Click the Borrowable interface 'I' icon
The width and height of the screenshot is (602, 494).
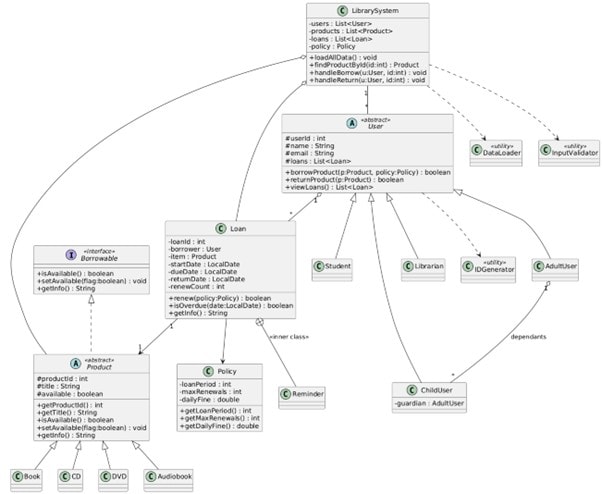pyautogui.click(x=71, y=255)
